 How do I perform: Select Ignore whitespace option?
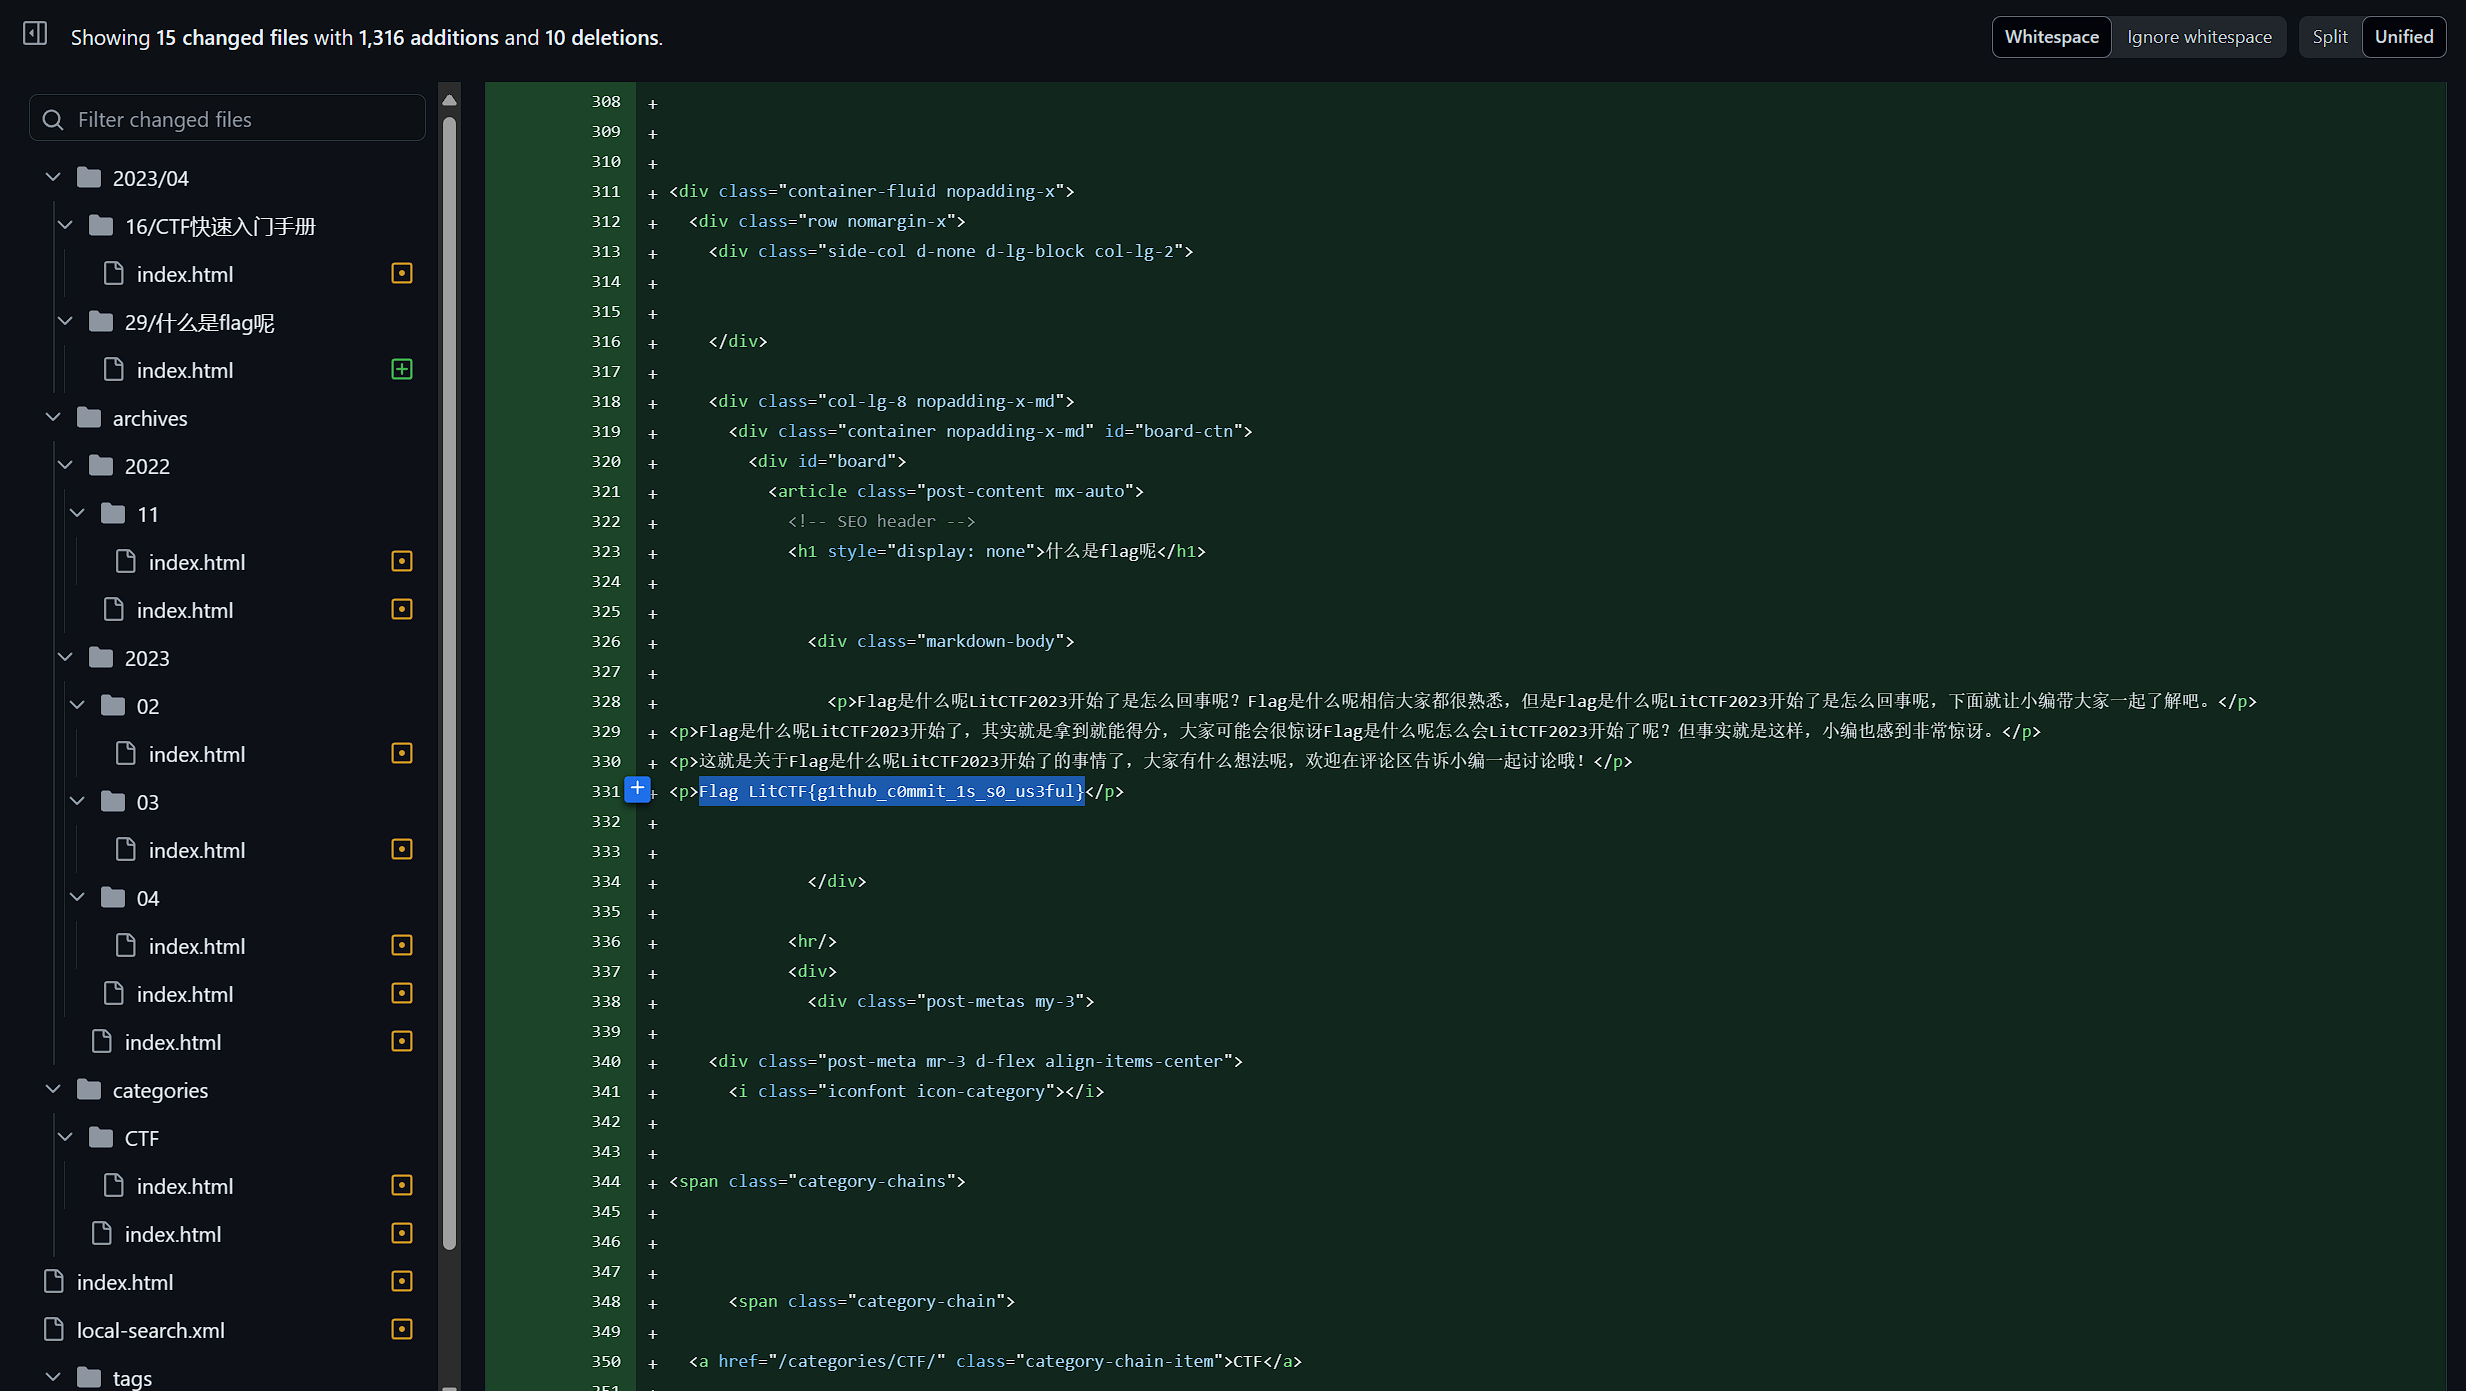pyautogui.click(x=2199, y=37)
